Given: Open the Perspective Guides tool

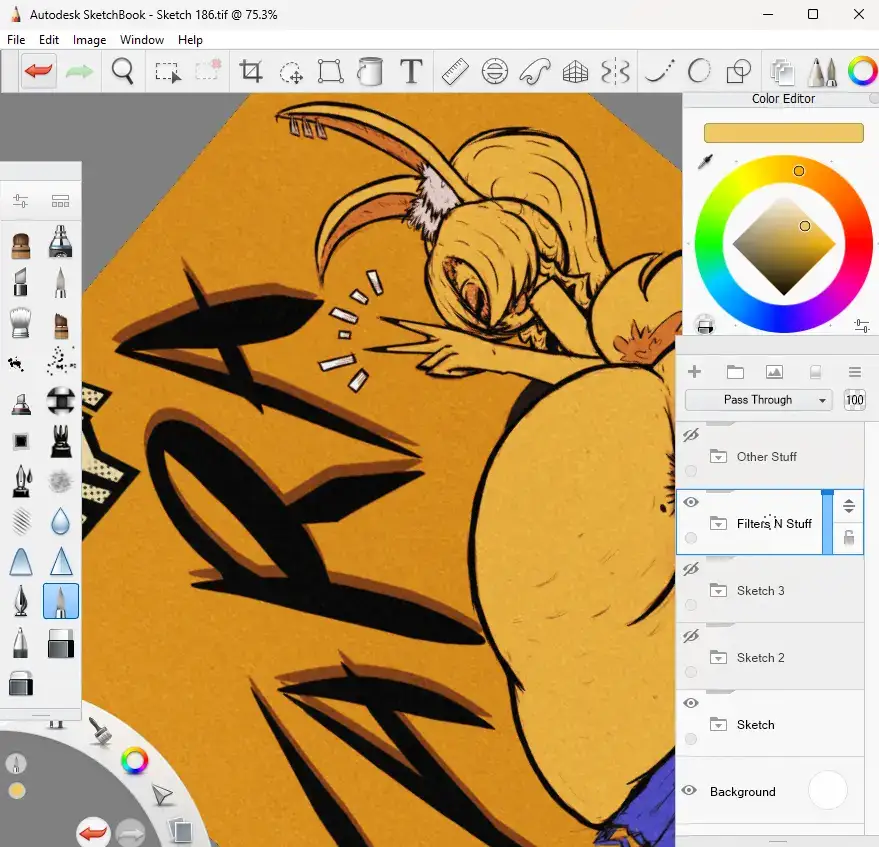Looking at the screenshot, I should pyautogui.click(x=575, y=72).
